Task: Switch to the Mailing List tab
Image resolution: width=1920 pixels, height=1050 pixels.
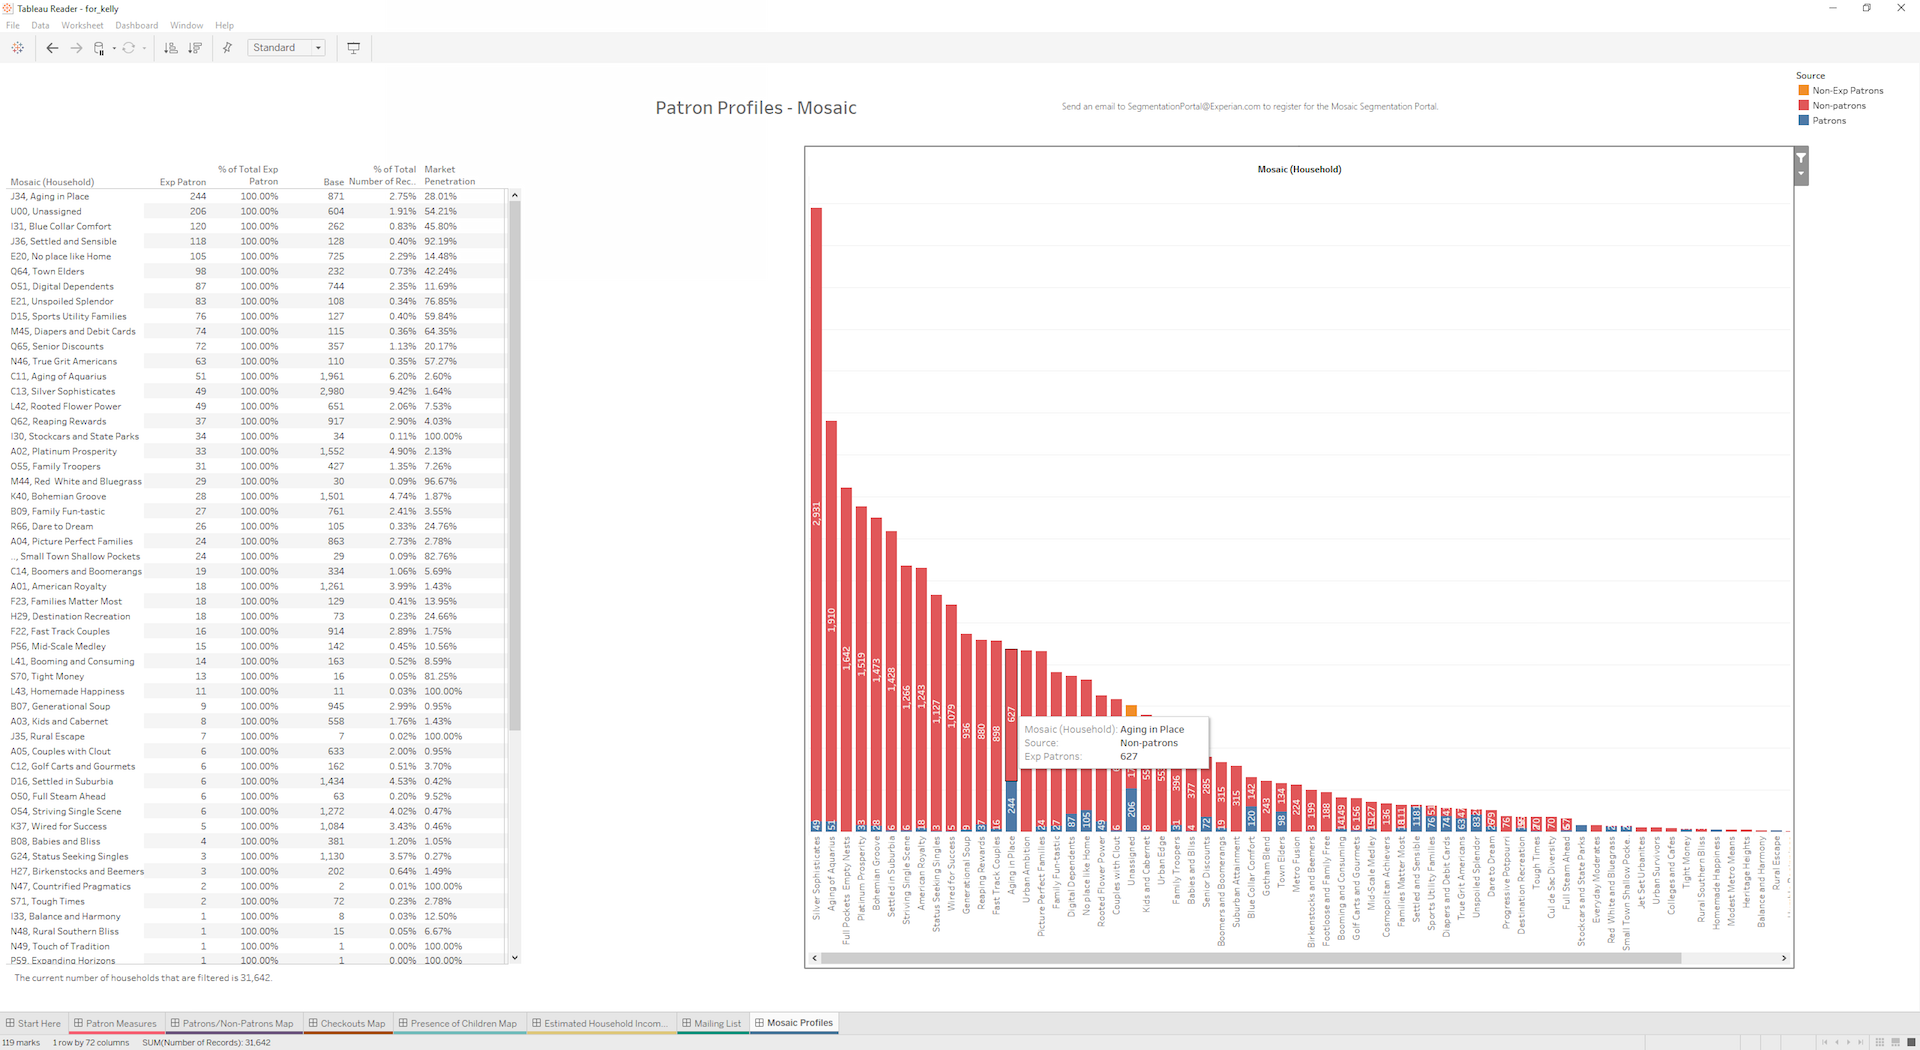Action: point(712,1023)
